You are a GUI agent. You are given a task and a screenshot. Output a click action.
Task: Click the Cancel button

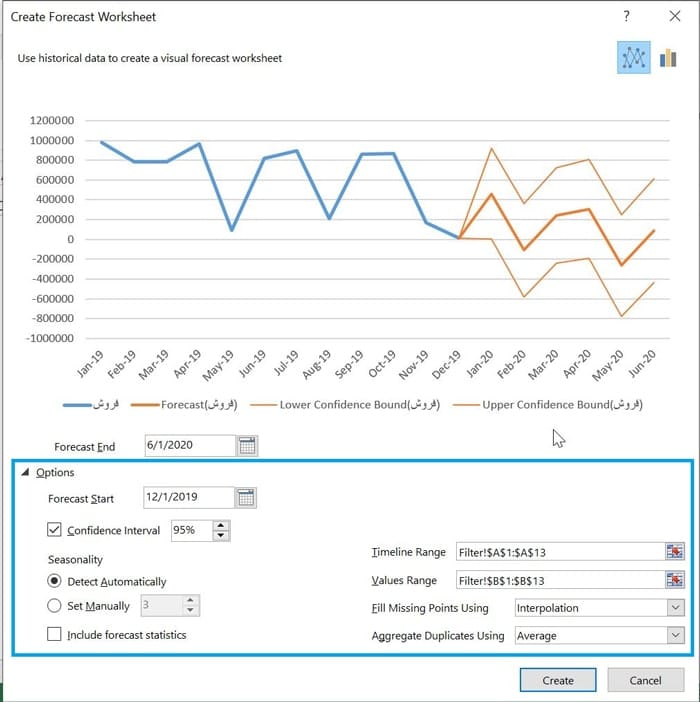tap(645, 680)
